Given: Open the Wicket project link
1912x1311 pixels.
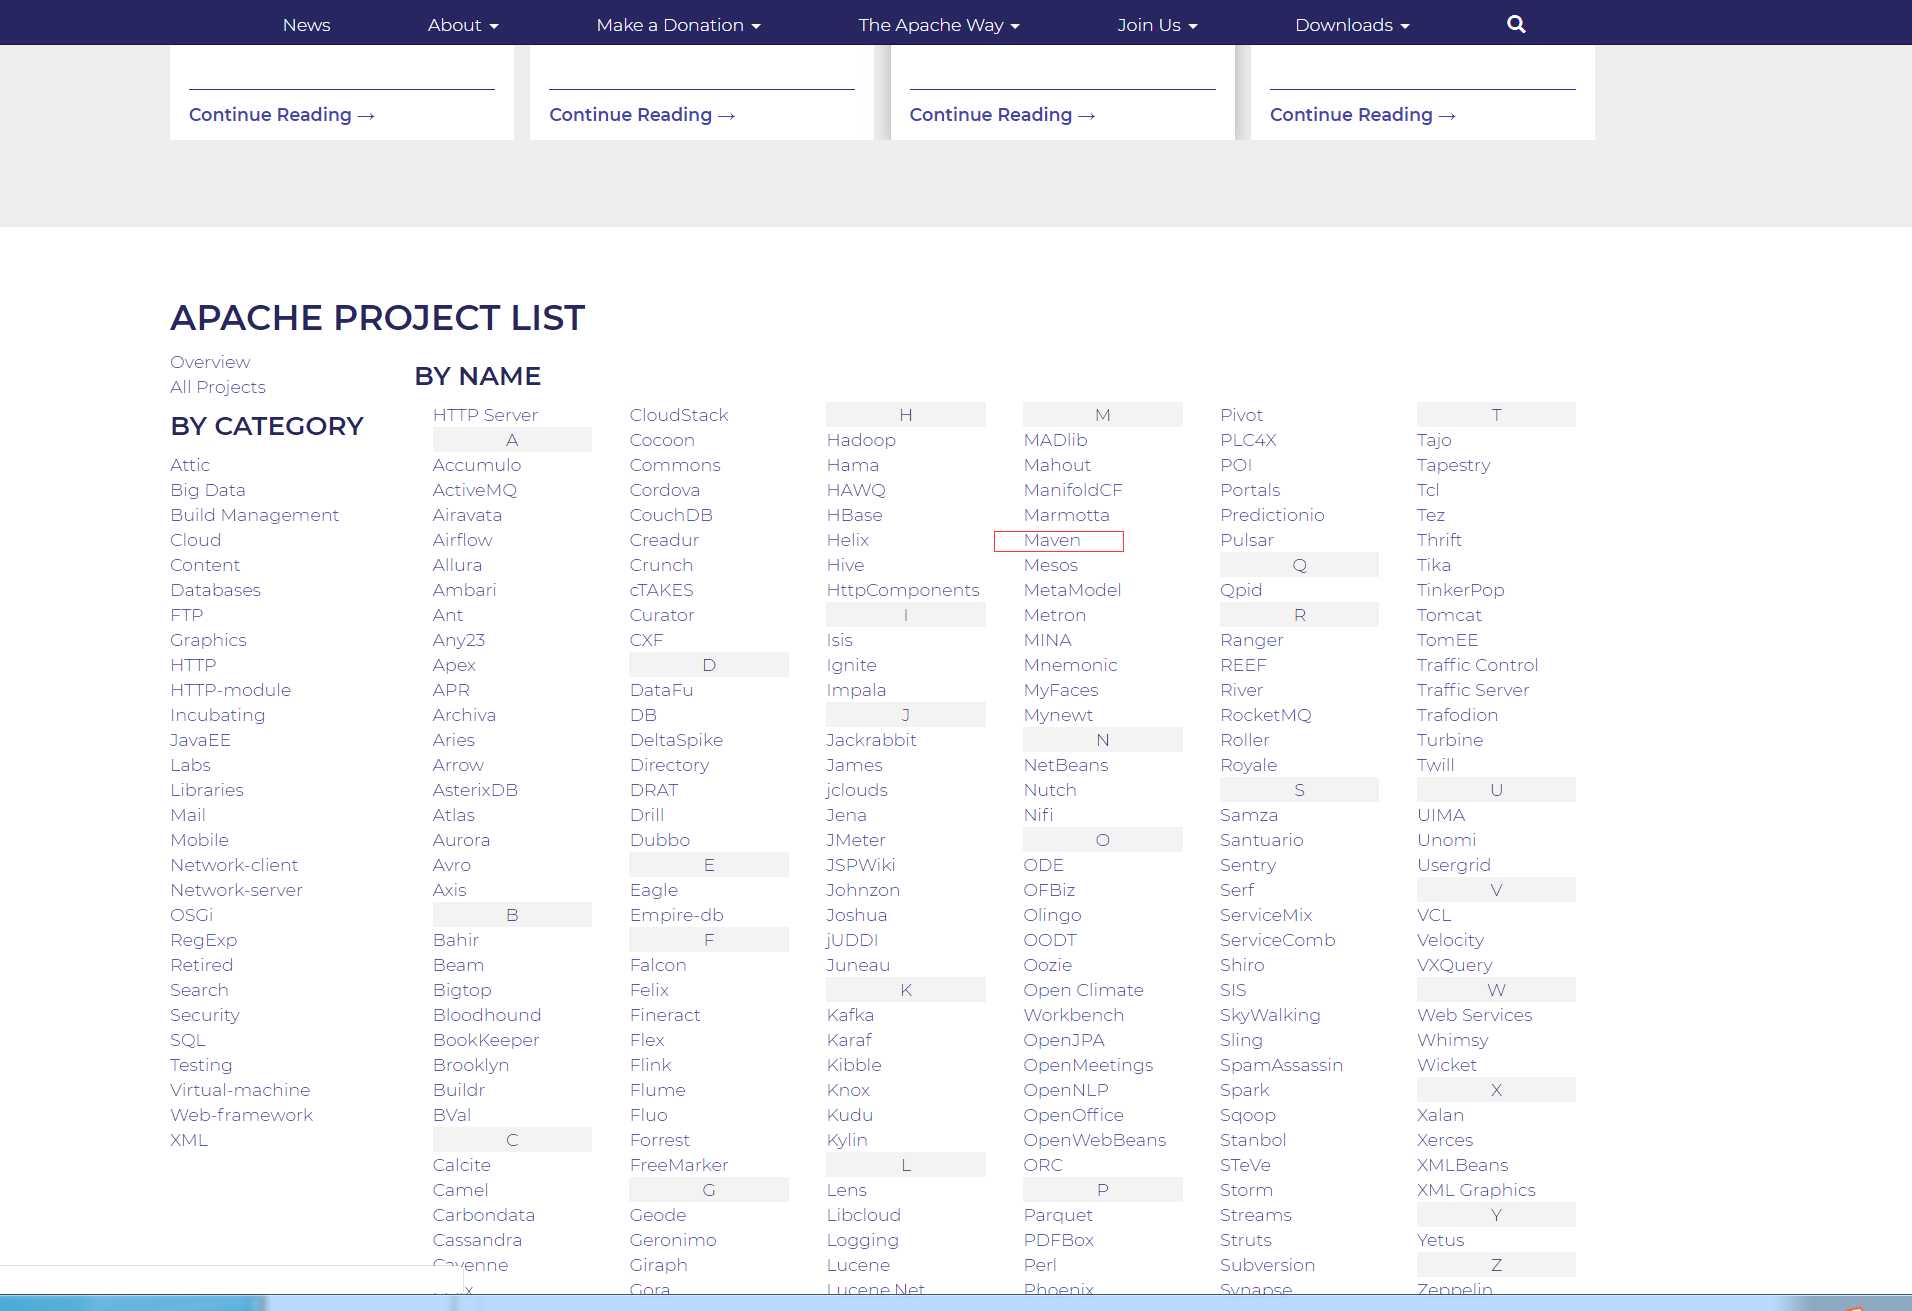Looking at the screenshot, I should (1447, 1065).
